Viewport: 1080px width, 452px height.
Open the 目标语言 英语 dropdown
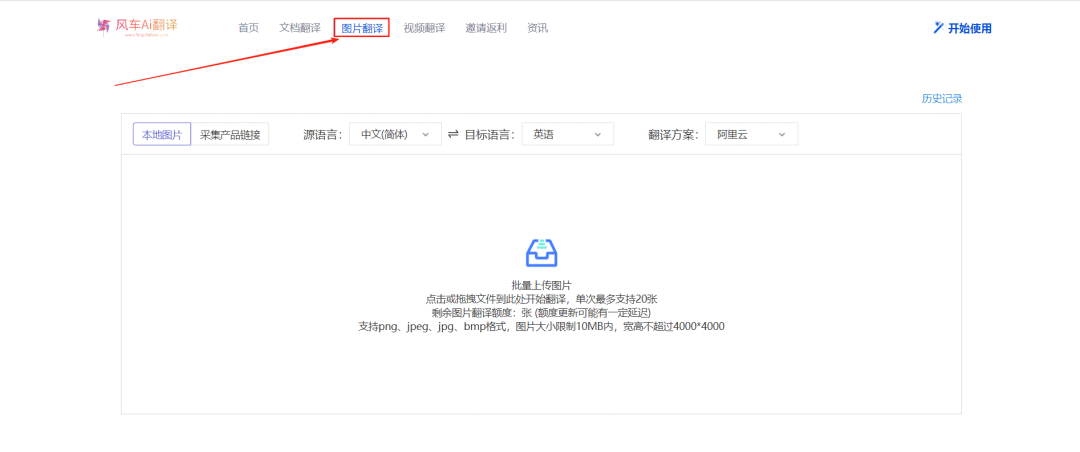[x=568, y=134]
